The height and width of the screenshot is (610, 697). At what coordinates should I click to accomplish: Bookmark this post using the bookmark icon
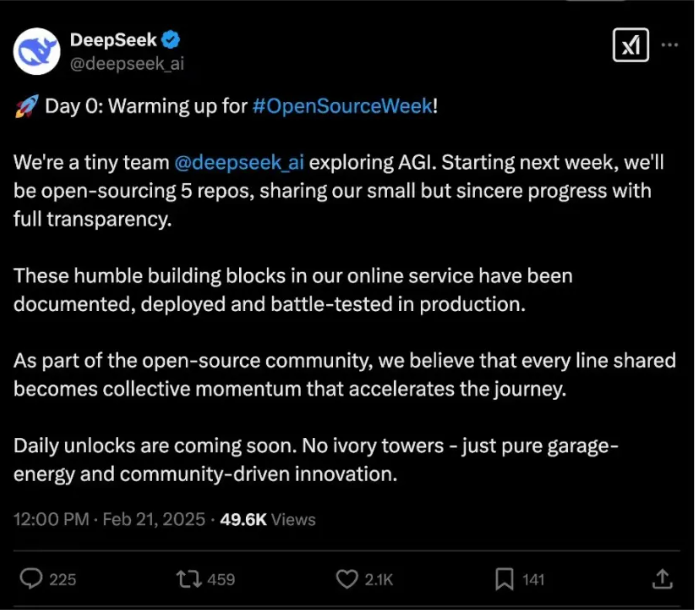[x=503, y=578]
